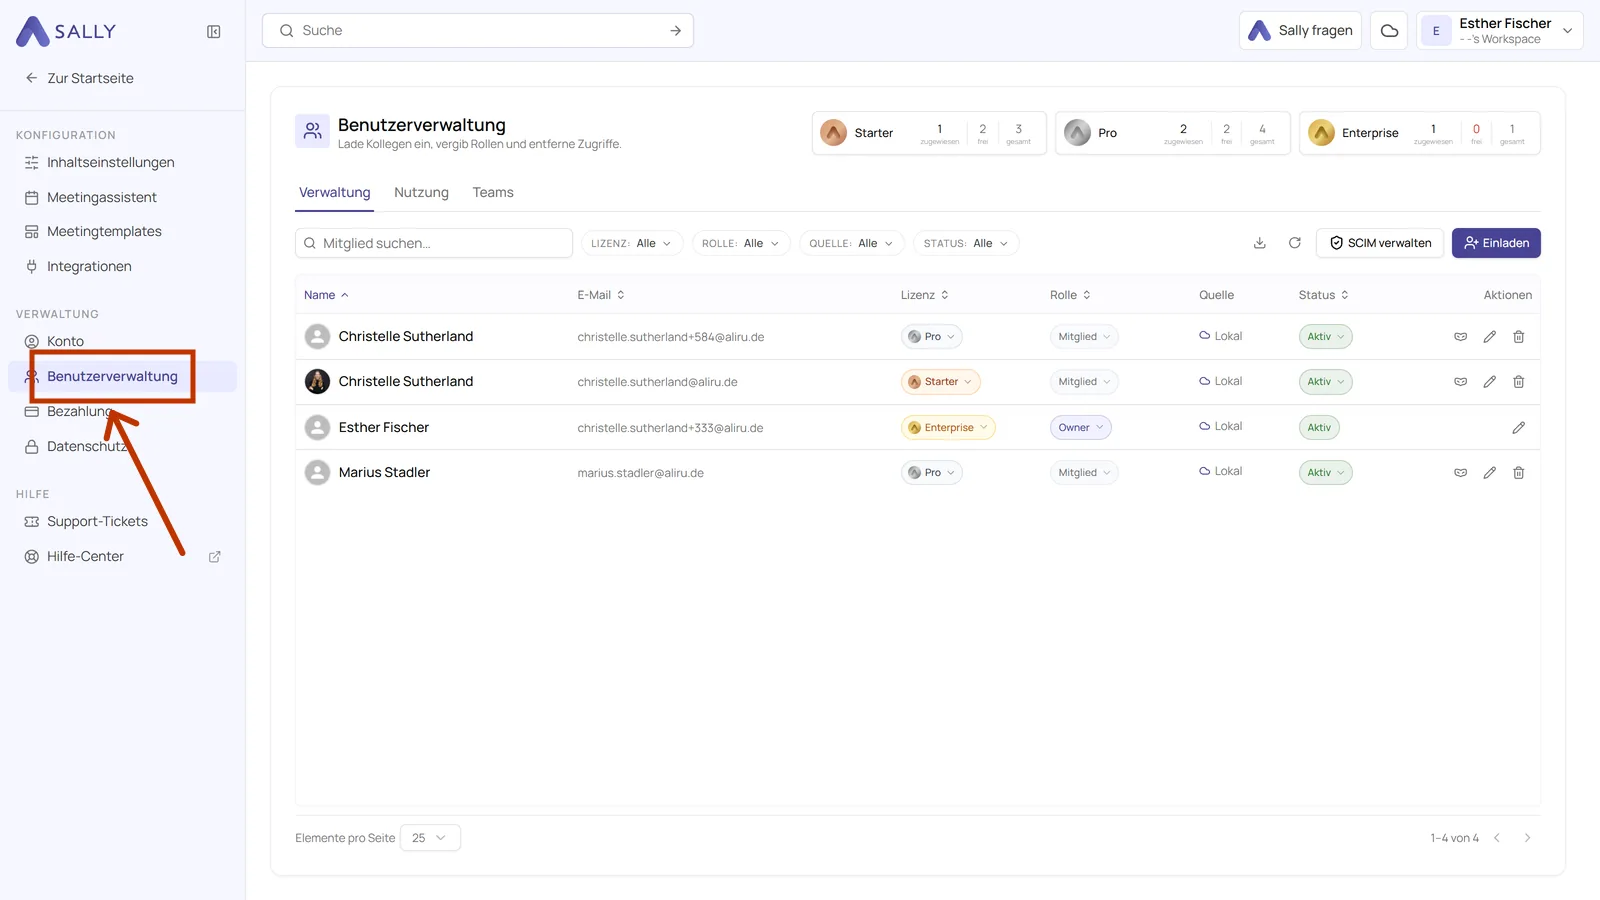Delete the Starter-licensed Christelle Sutherland via trash icon
Image resolution: width=1600 pixels, height=900 pixels.
point(1519,382)
